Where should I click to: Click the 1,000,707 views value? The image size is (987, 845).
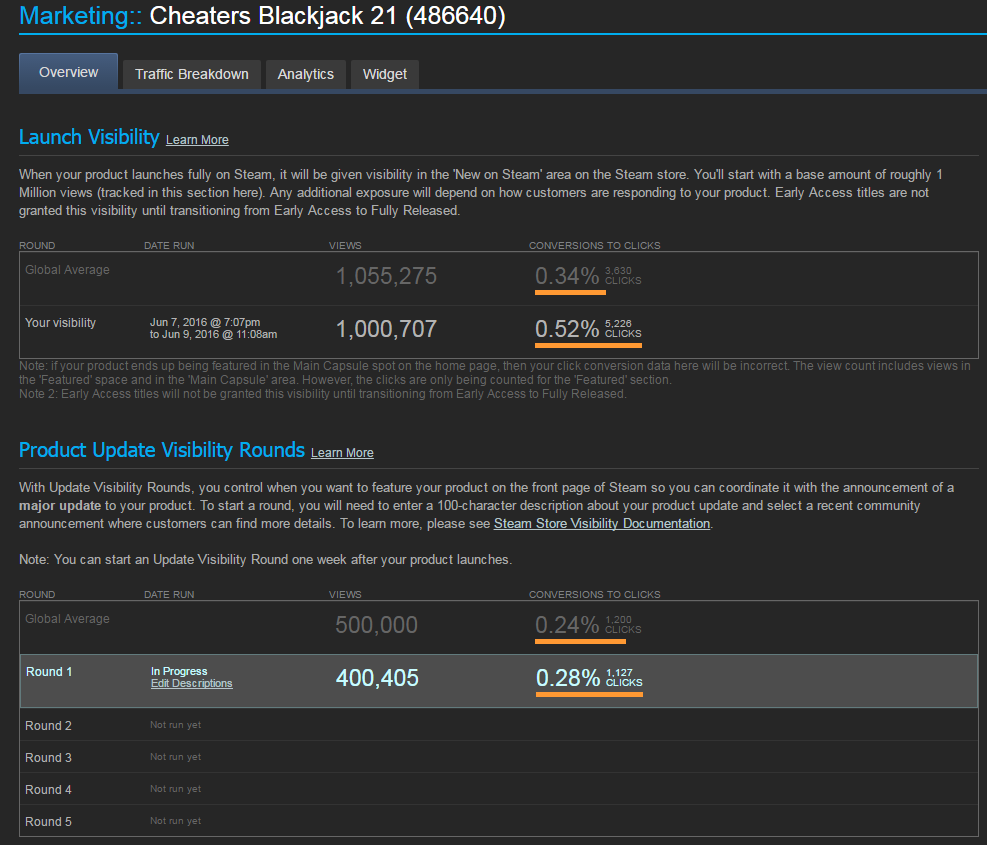[386, 329]
